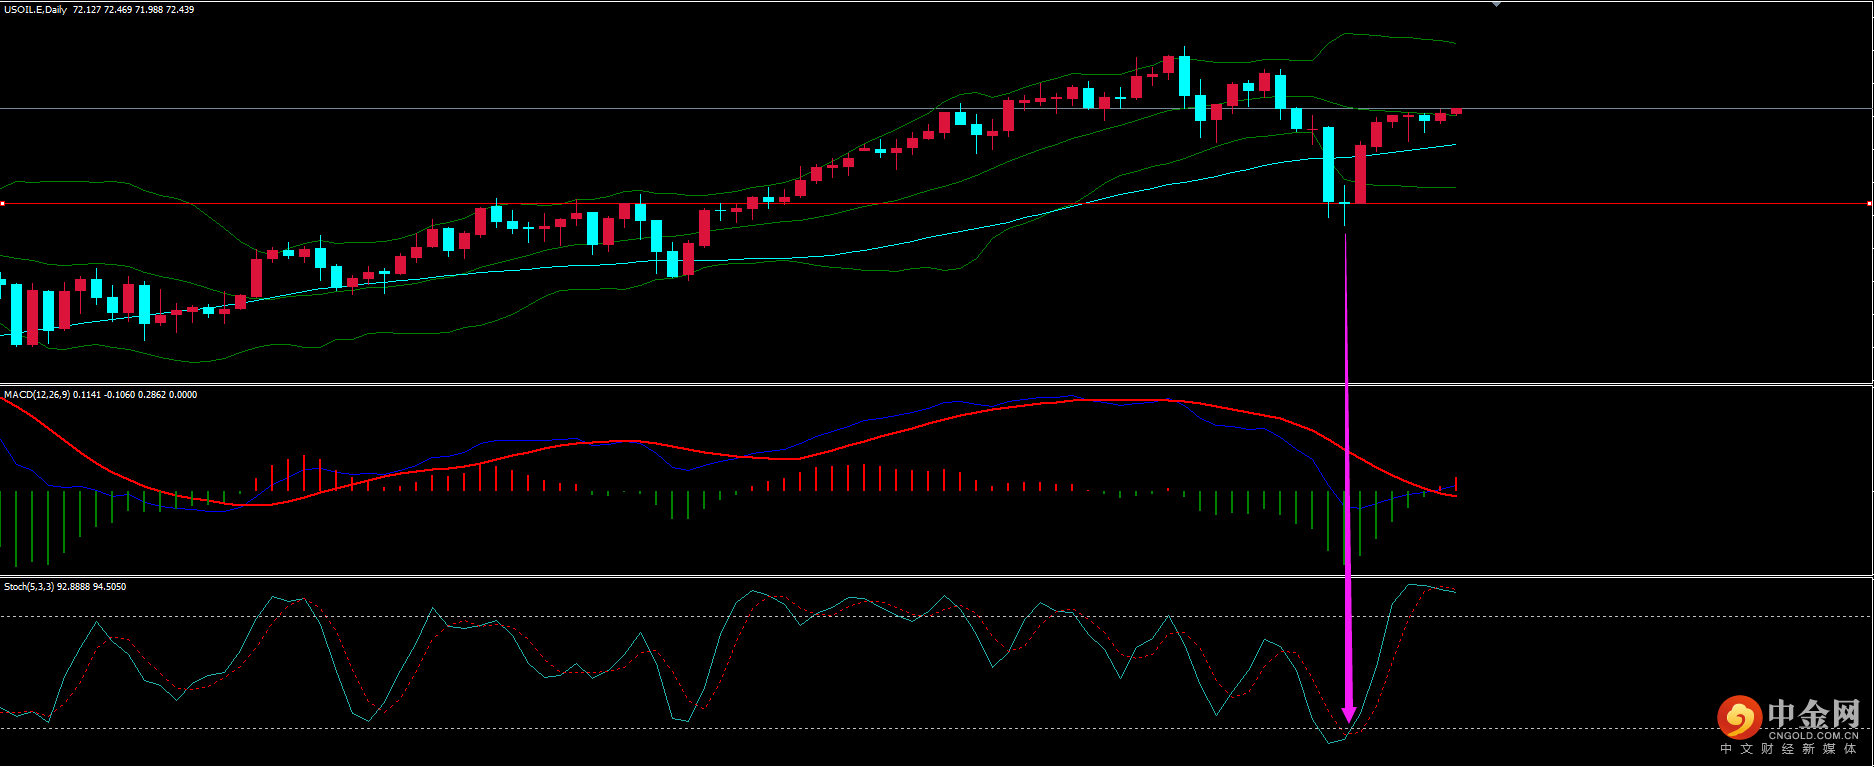Screen dimensions: 1874x767
Task: Click the left handle of the selected horizontal line
Action: (3, 204)
